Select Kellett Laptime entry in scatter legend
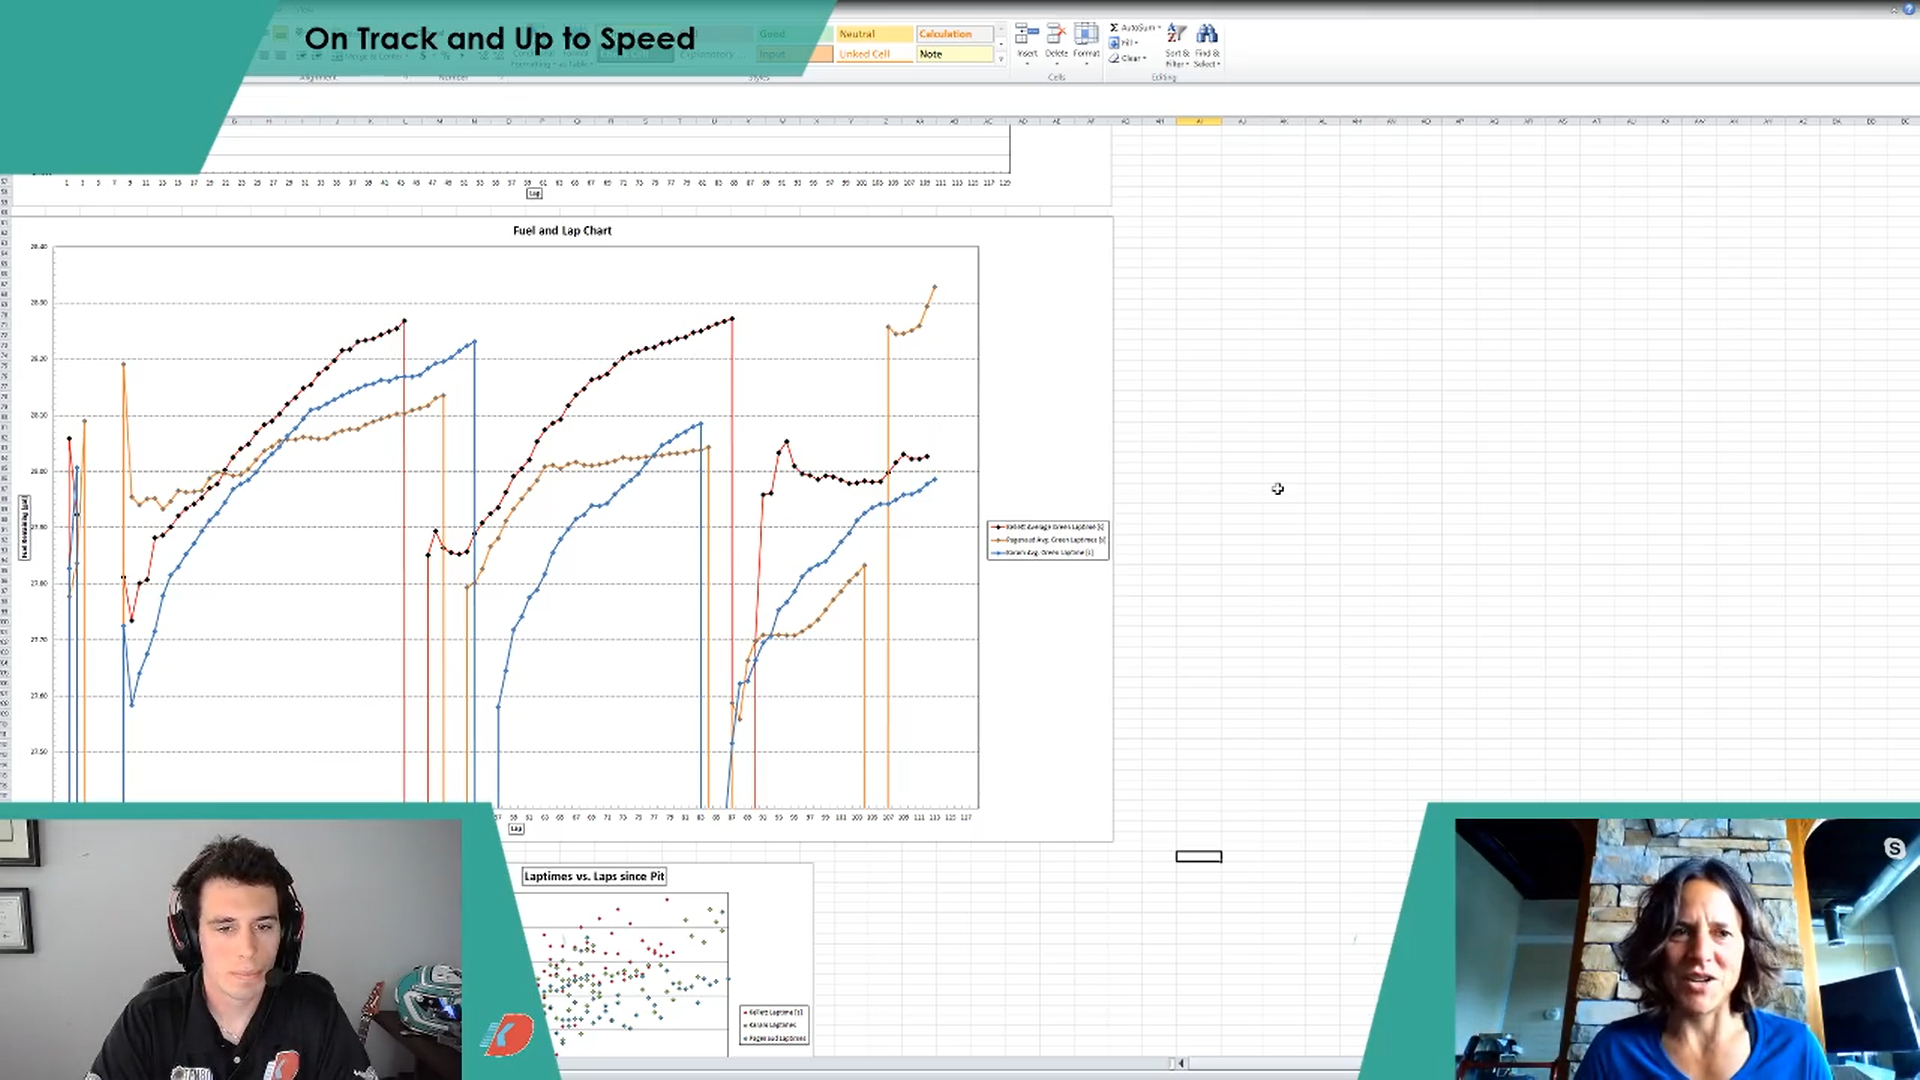This screenshot has width=1920, height=1080. [774, 1012]
